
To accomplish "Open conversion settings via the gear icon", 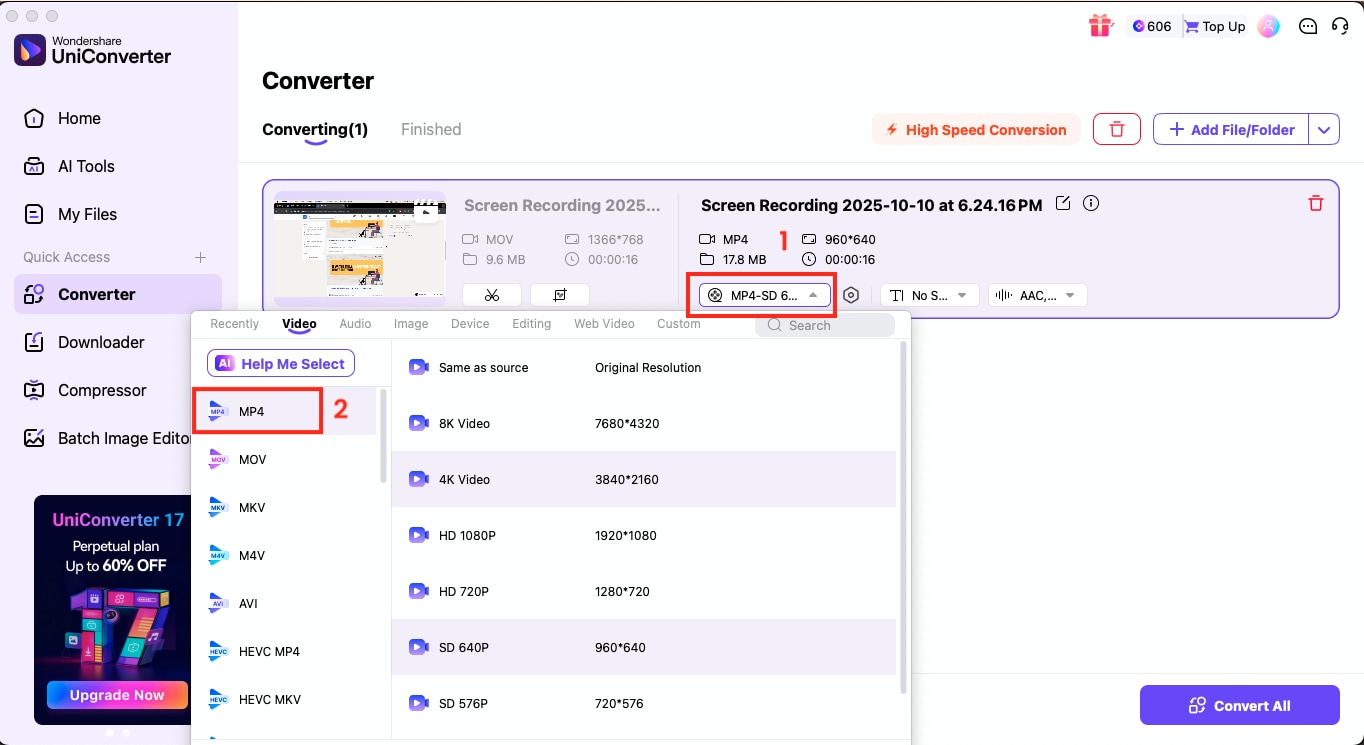I will [851, 294].
